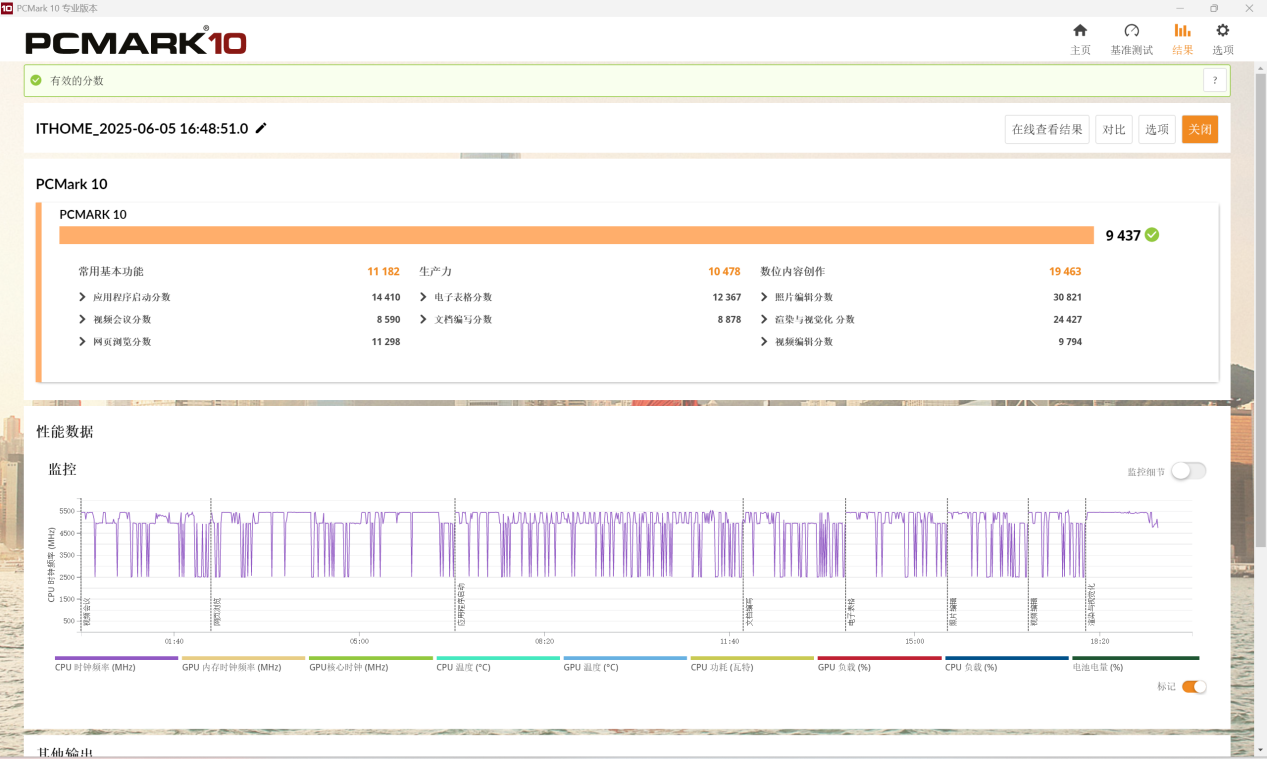Click the red GPU 负载 legend swatch

tap(879, 658)
